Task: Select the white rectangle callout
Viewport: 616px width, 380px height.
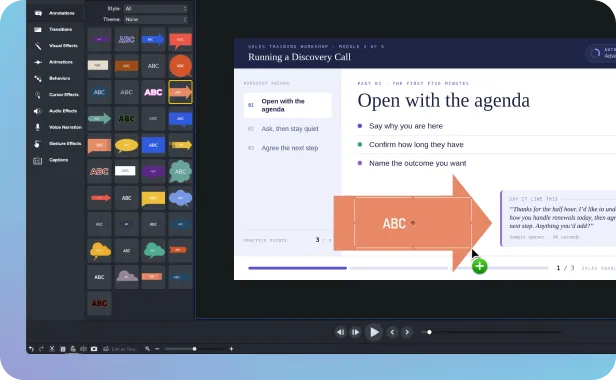Action: (126, 171)
